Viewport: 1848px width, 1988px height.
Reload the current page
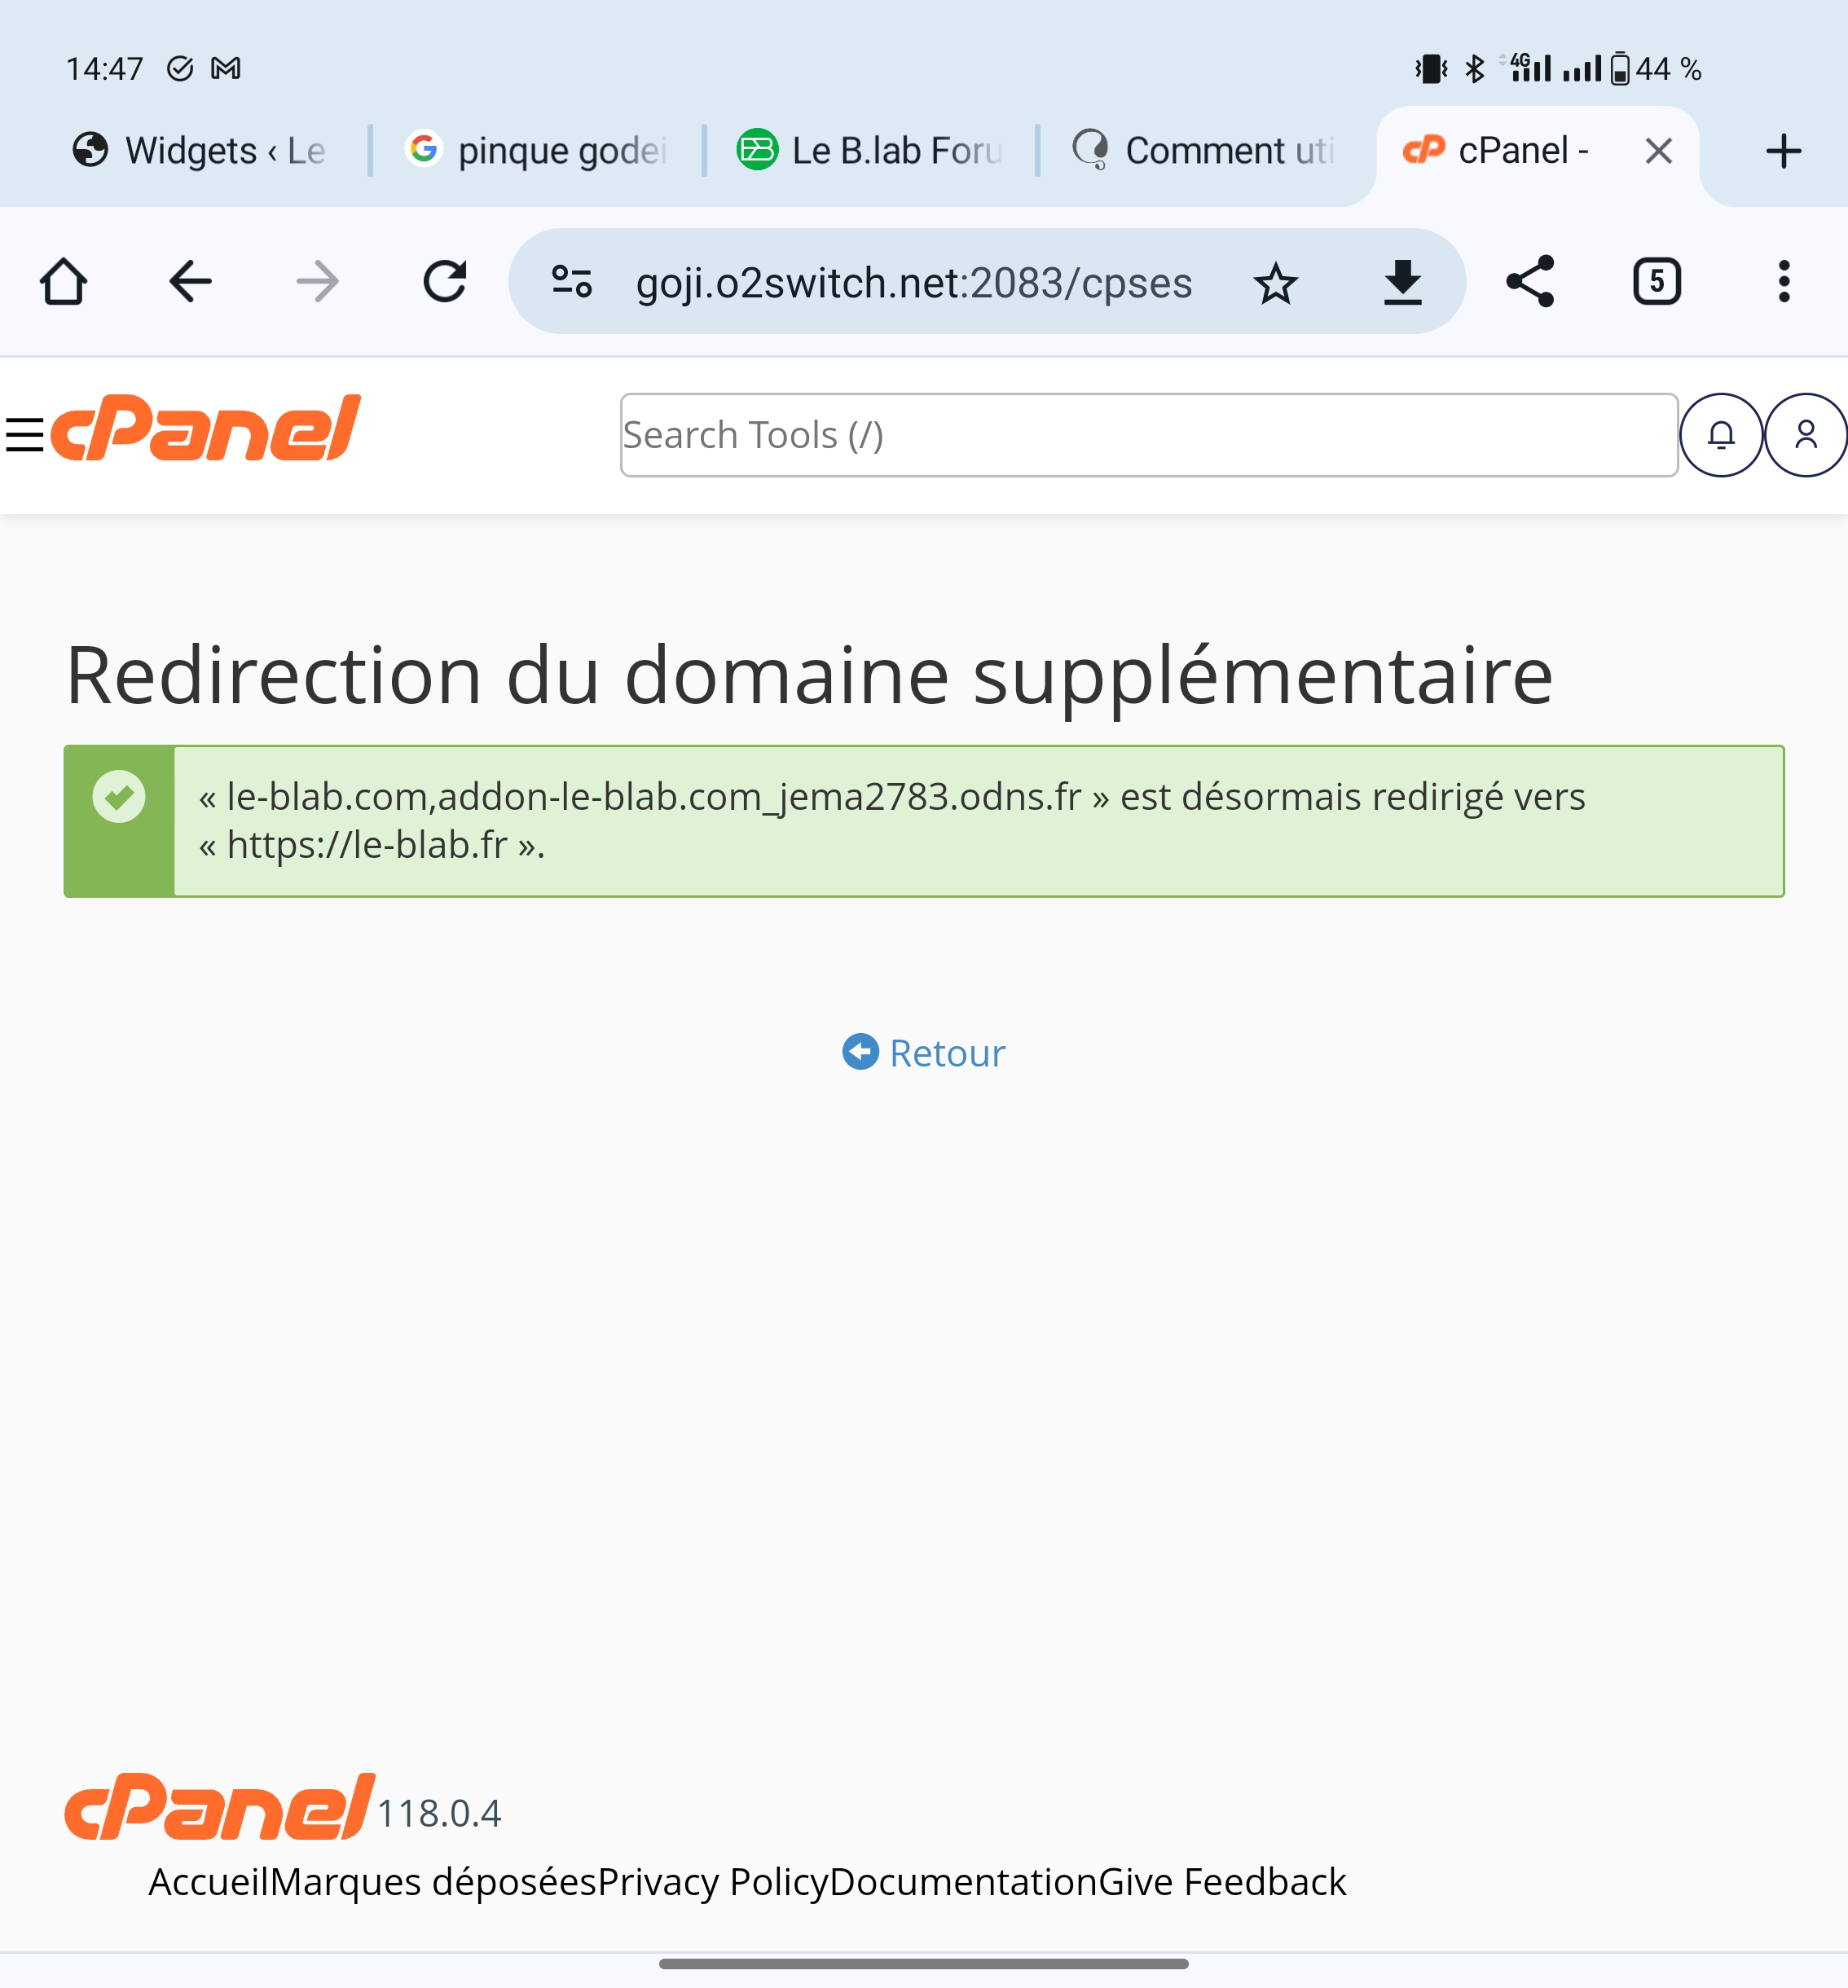click(445, 282)
